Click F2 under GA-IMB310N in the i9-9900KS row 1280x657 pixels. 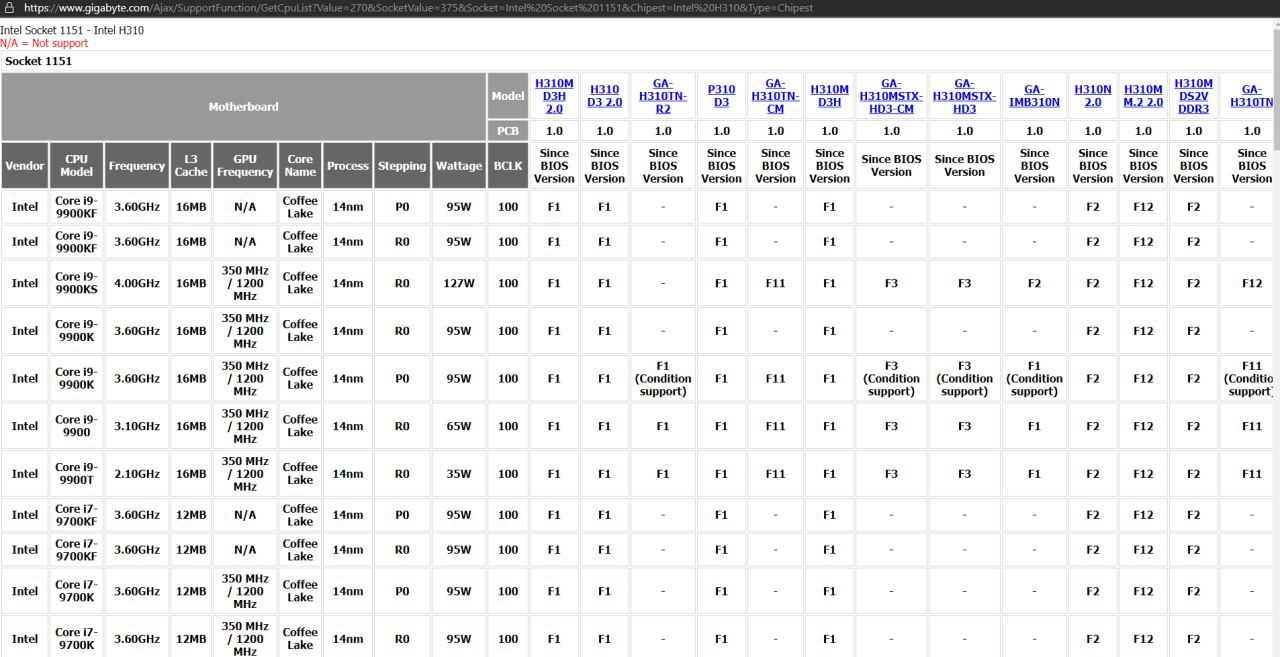pos(1034,283)
